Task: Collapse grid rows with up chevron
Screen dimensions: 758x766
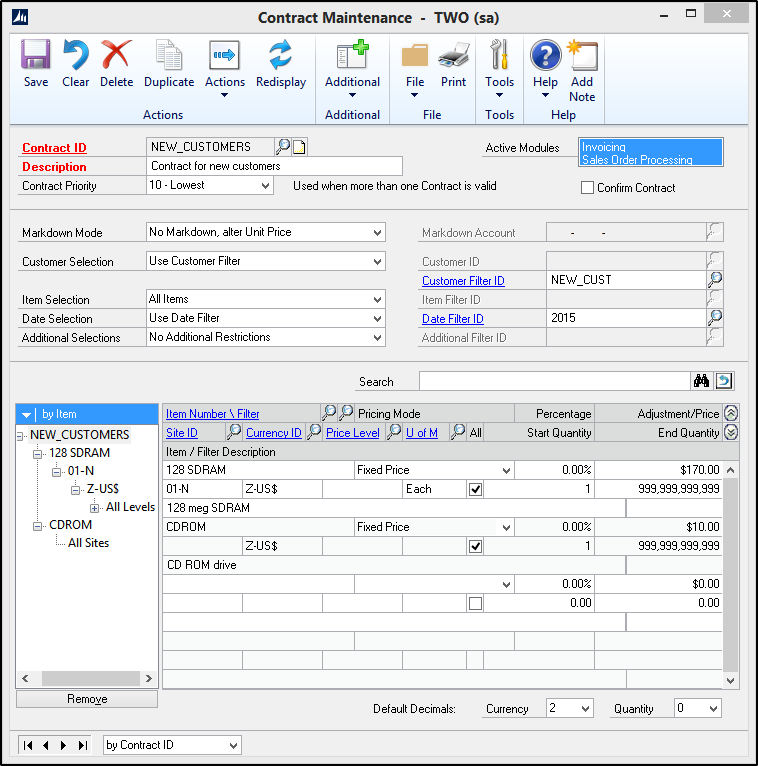Action: pos(731,413)
